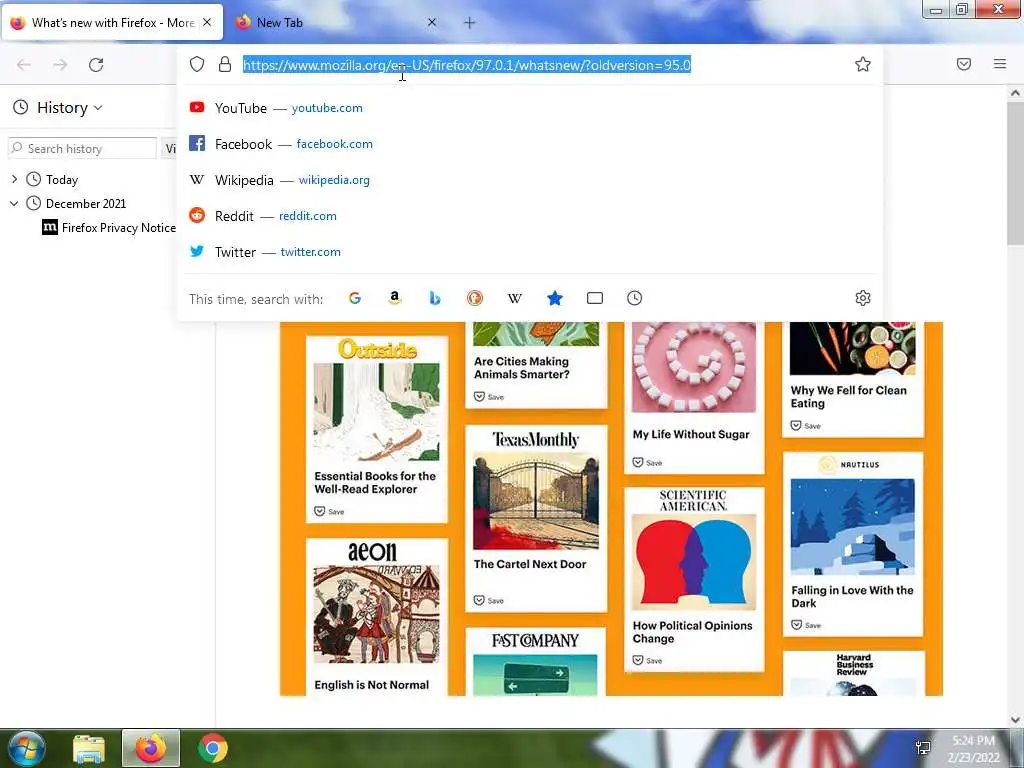Select the YouTube suggestion
The width and height of the screenshot is (1024, 768).
click(x=530, y=108)
